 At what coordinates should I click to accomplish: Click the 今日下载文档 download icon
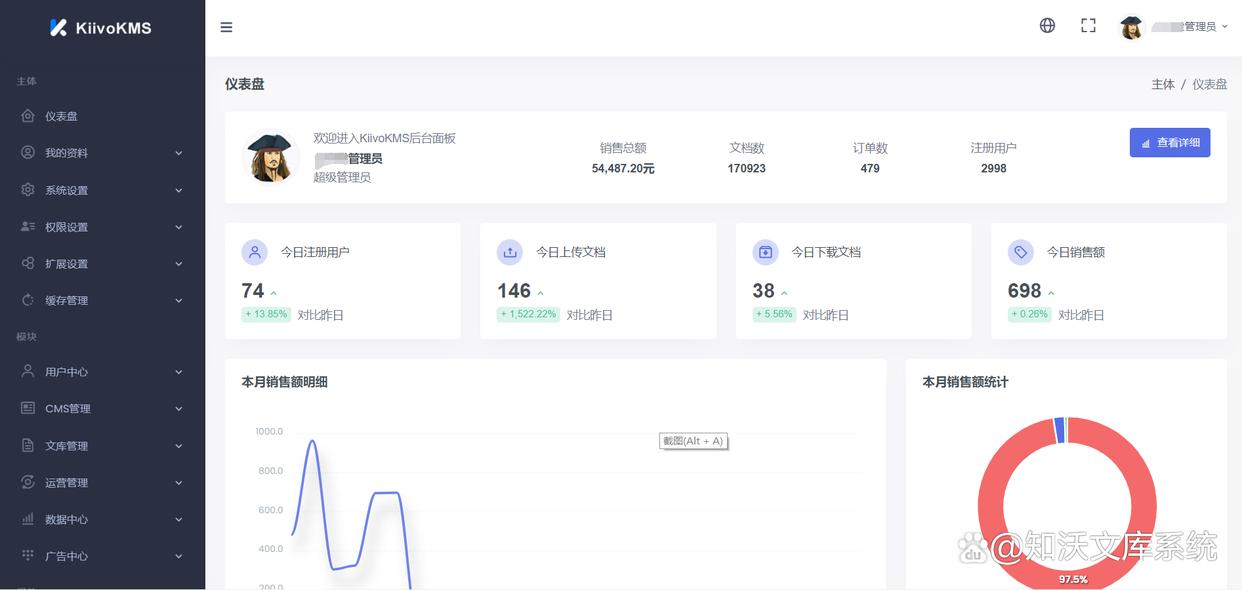(765, 251)
